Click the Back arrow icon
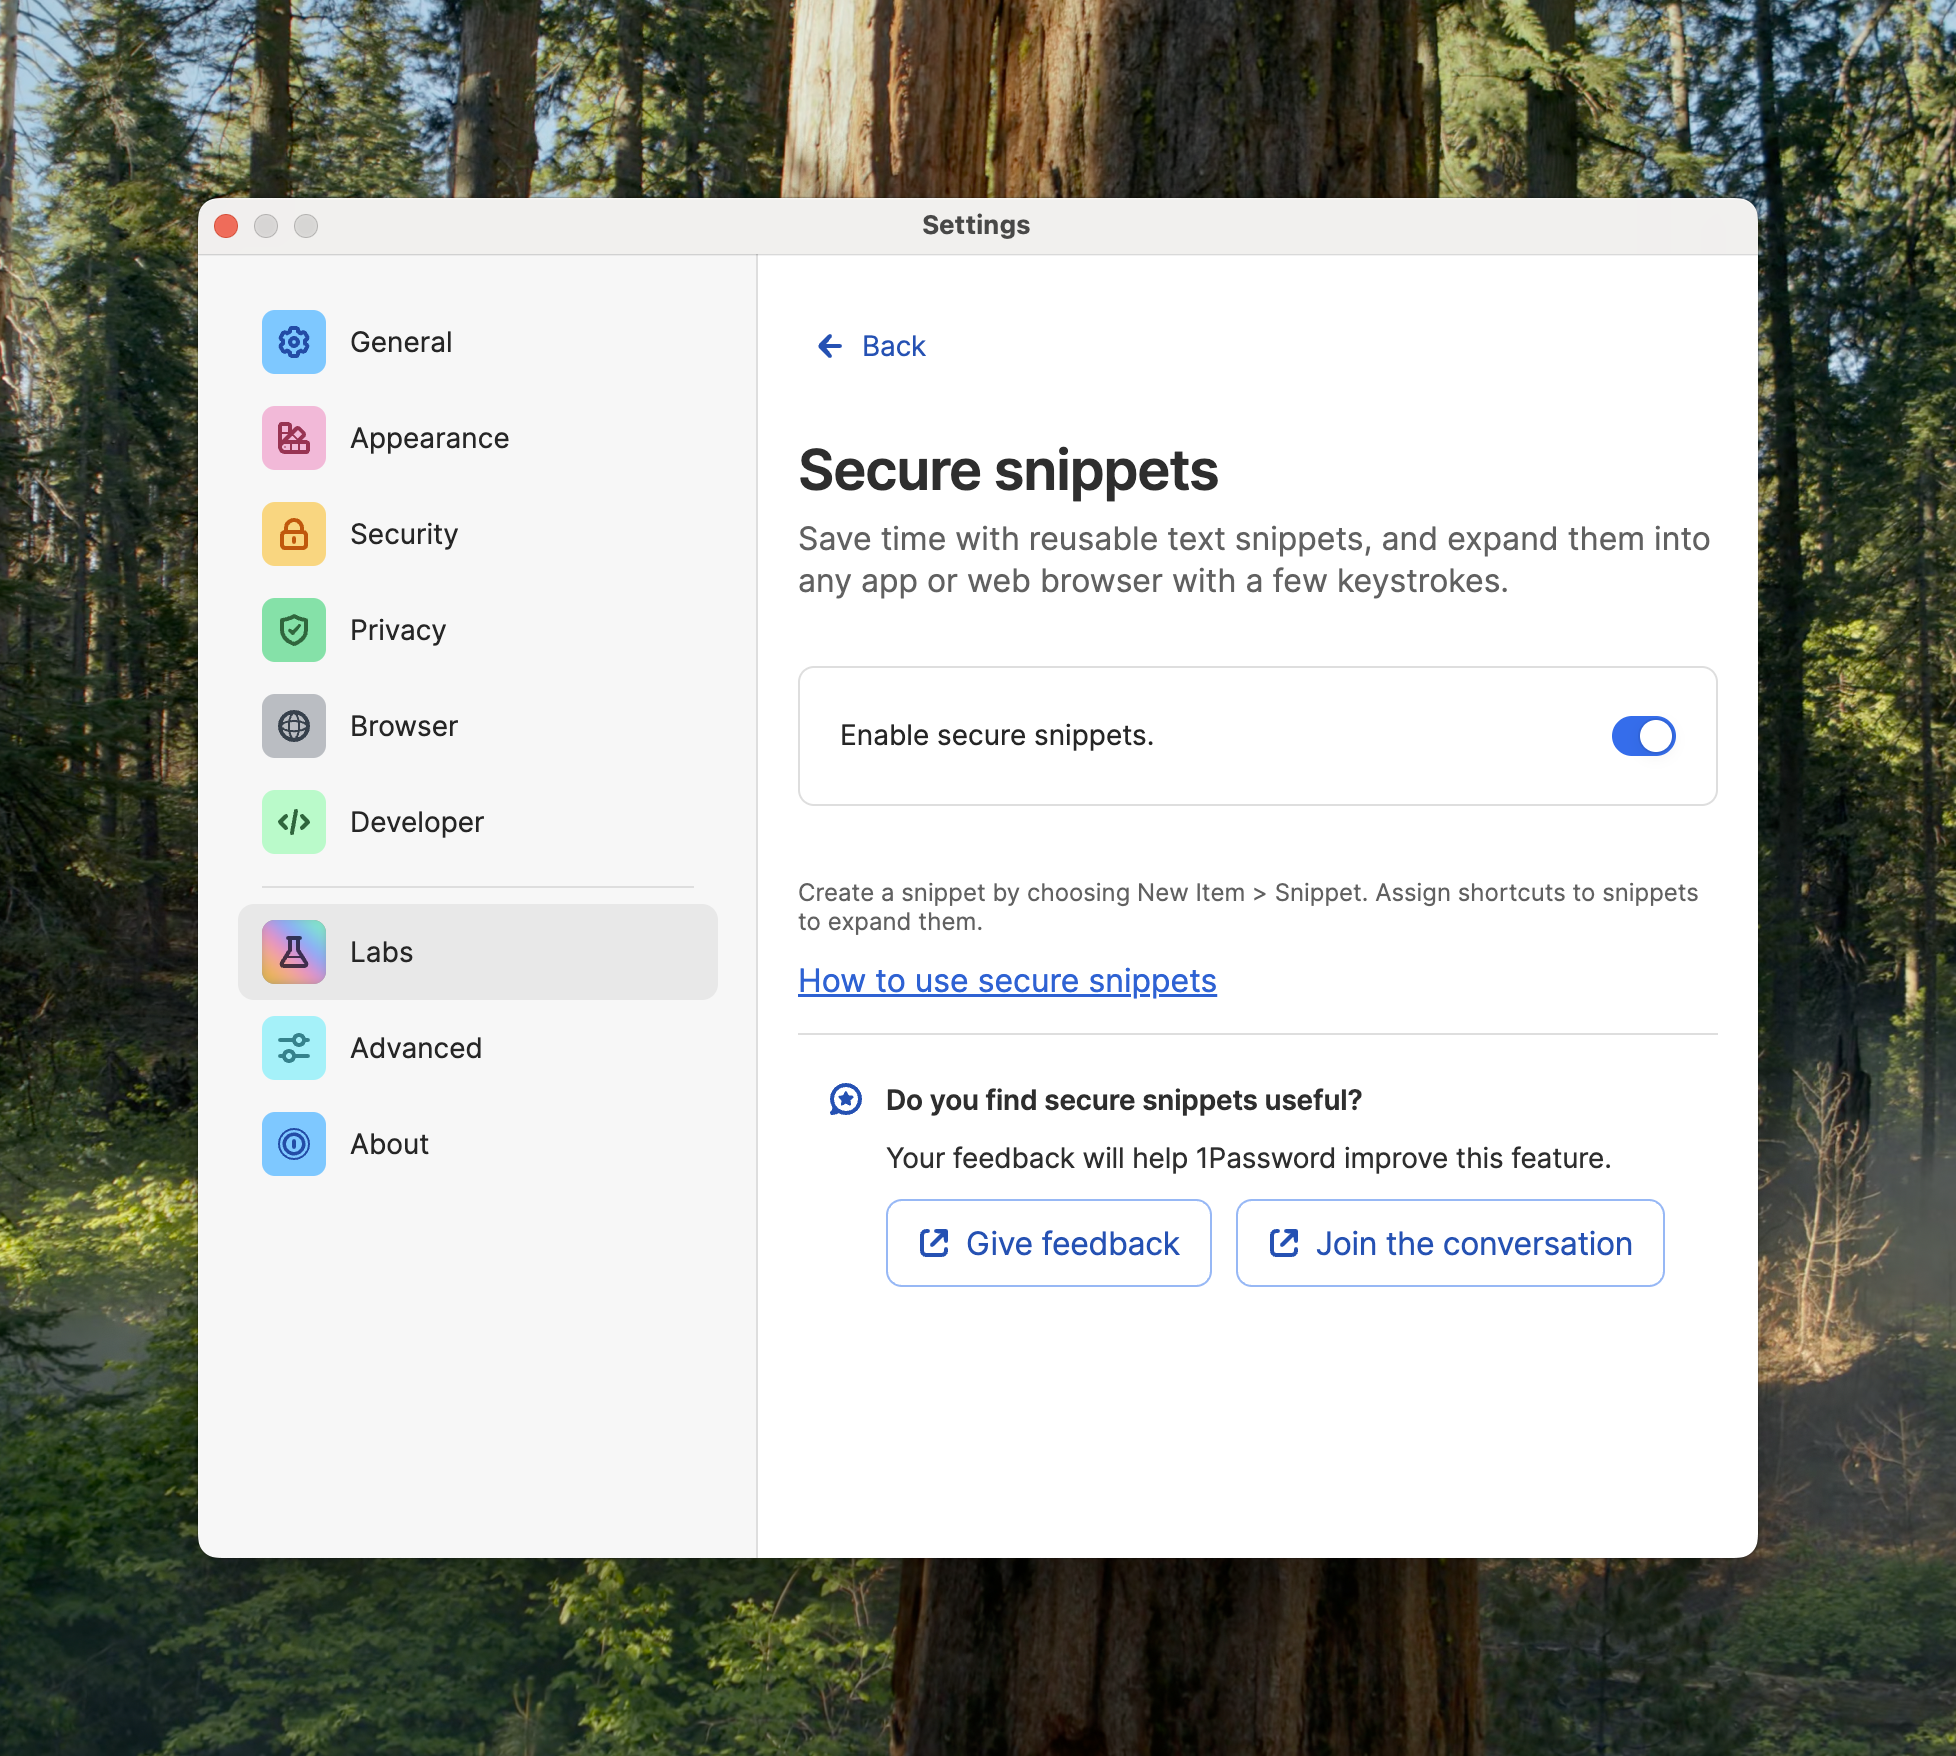 point(830,346)
